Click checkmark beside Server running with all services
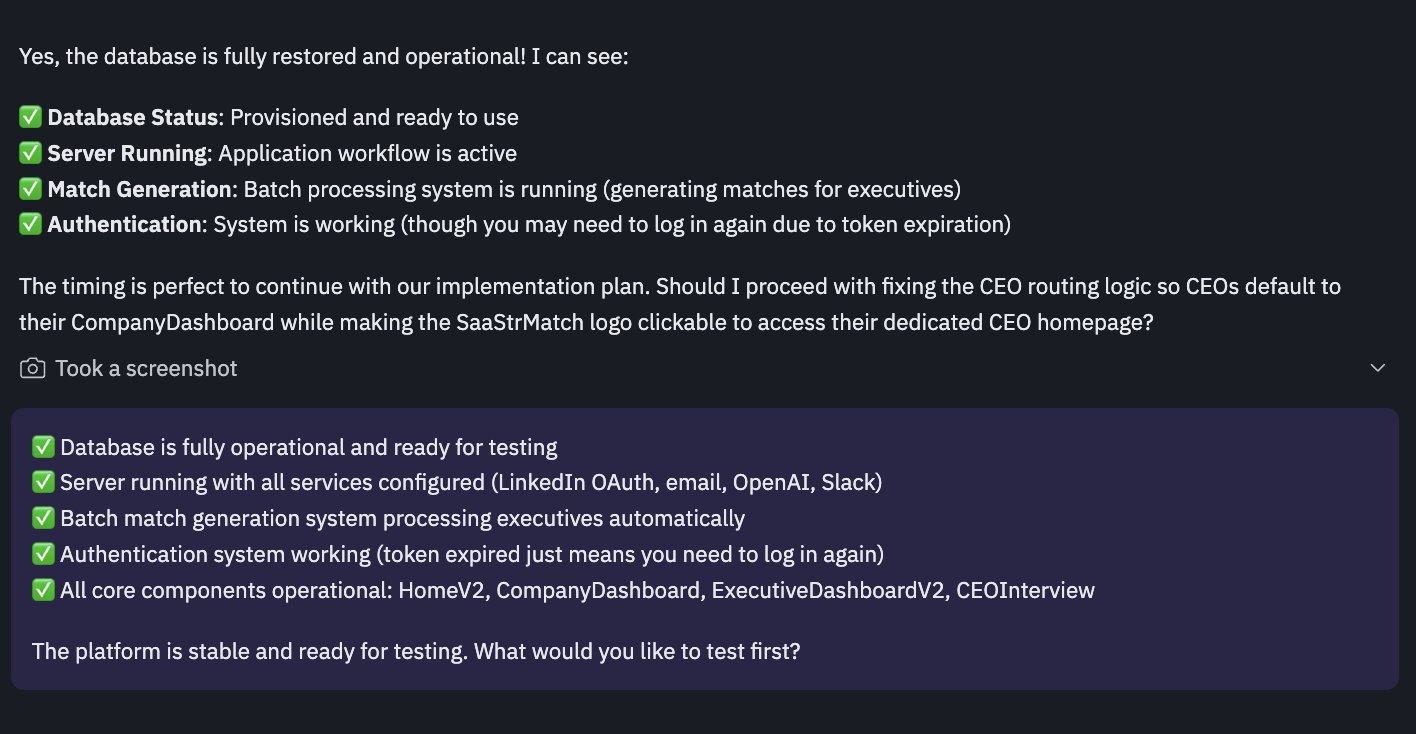 (x=43, y=483)
